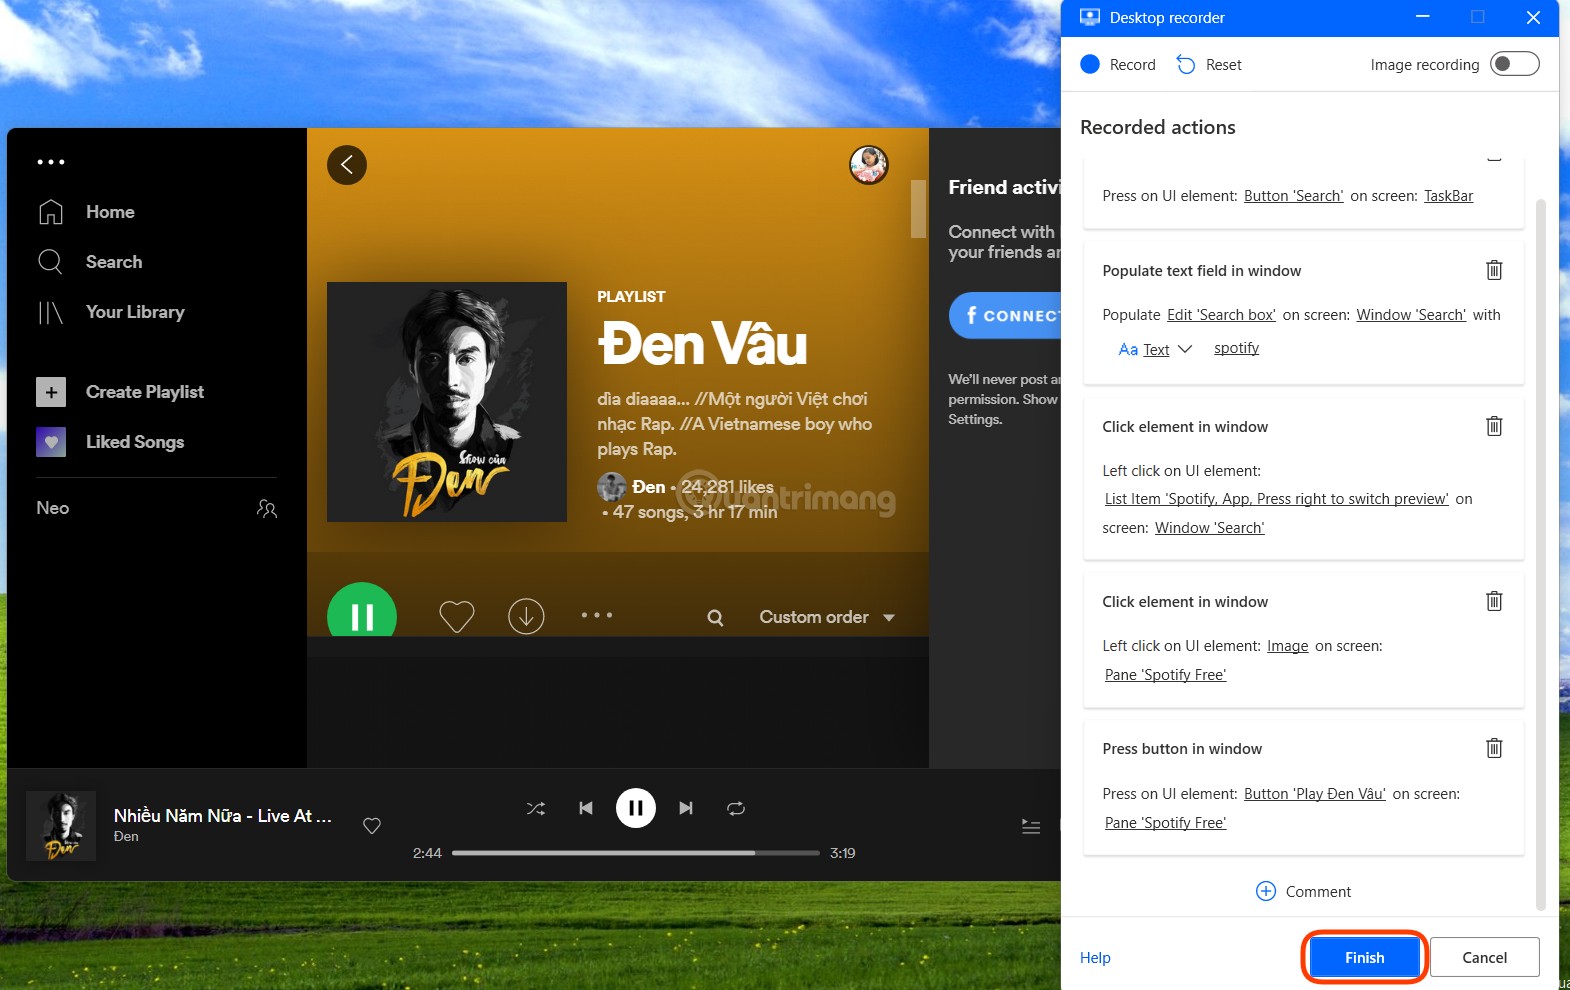
Task: Click the now-playing album thumbnail
Action: 61,826
